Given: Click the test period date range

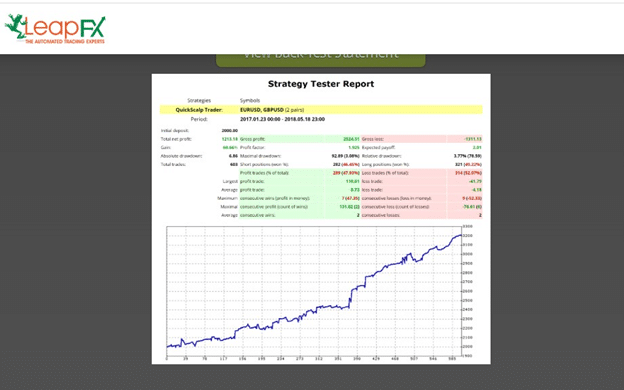Looking at the screenshot, I should point(283,119).
